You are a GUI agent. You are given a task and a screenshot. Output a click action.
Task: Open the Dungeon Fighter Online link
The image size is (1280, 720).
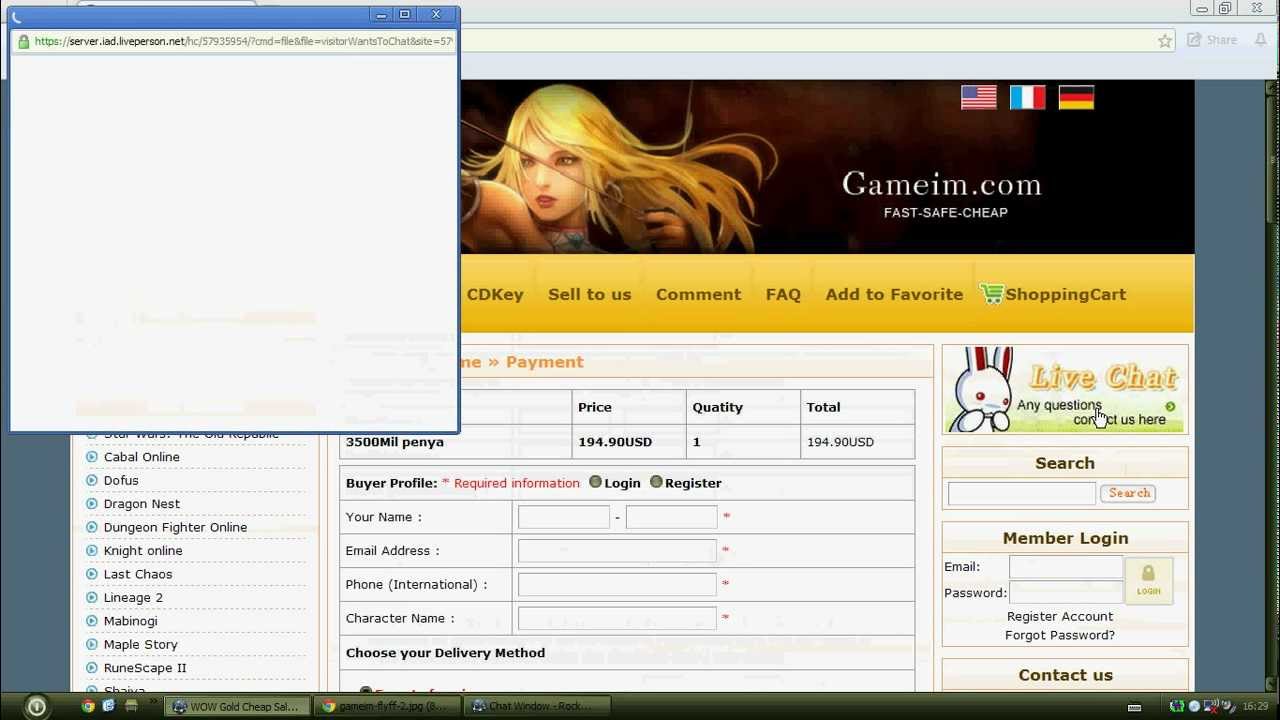175,527
